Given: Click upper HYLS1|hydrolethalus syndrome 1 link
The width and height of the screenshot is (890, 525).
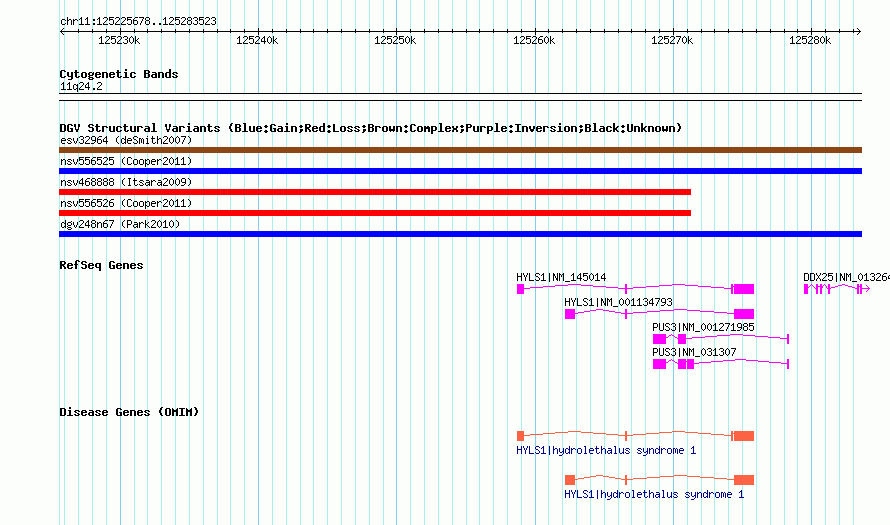Looking at the screenshot, I should click(x=606, y=450).
